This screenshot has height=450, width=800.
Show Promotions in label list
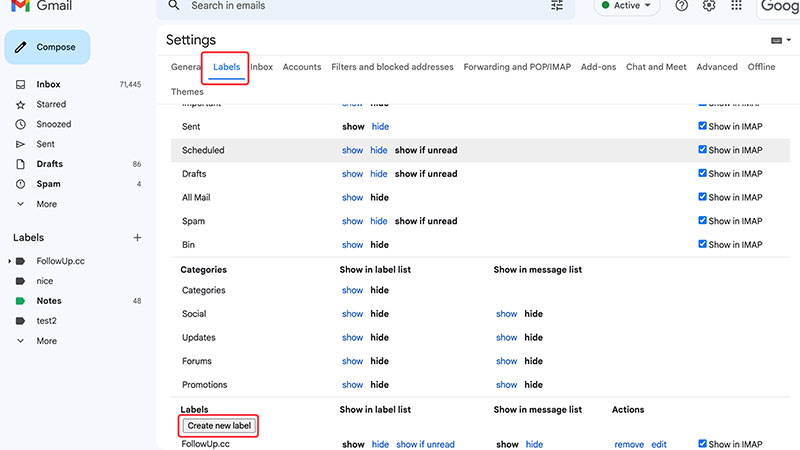coord(353,385)
